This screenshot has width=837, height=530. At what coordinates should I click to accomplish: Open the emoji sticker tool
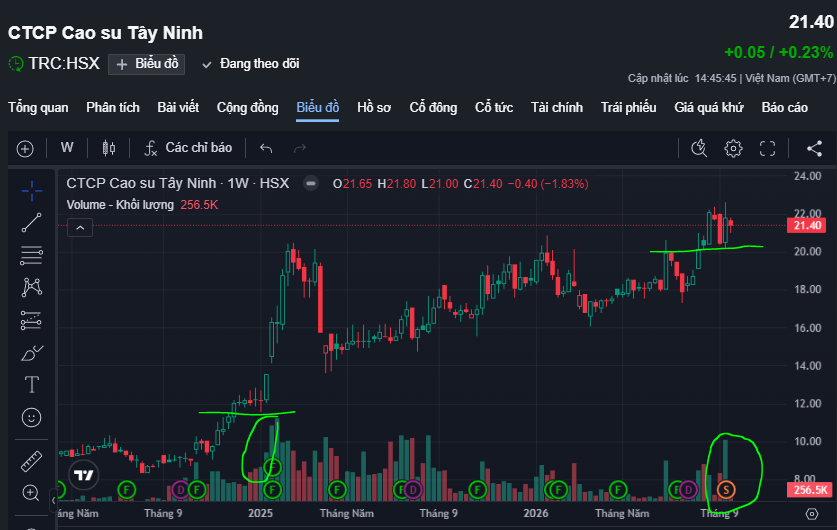(x=31, y=417)
